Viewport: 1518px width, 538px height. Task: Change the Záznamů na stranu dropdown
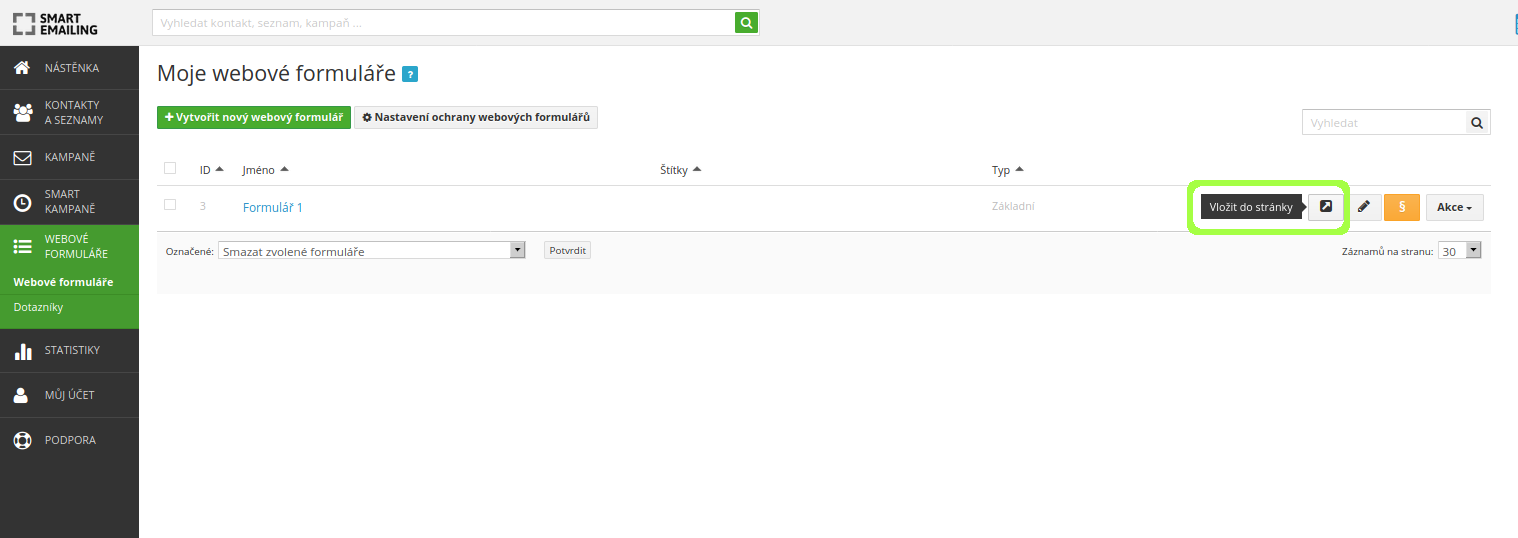(x=1459, y=250)
